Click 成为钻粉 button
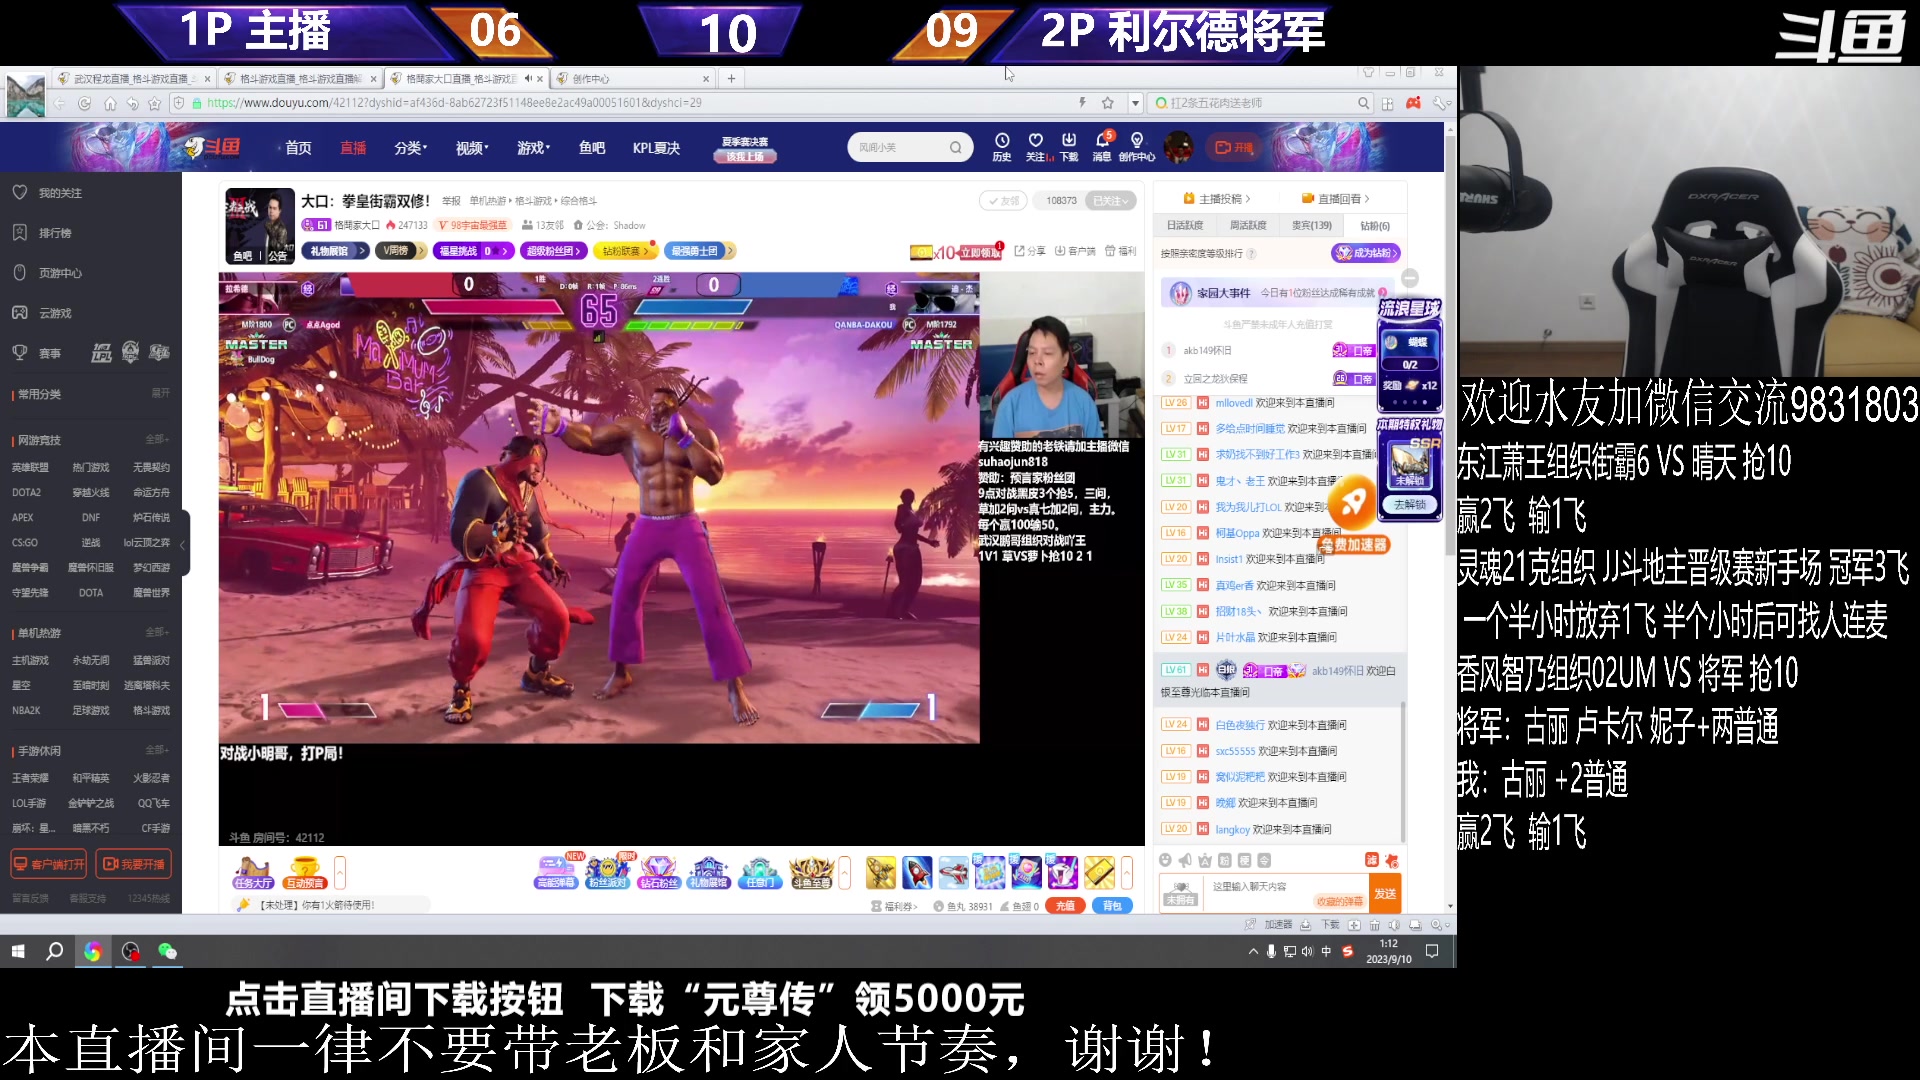Screen dimensions: 1920x1080 tap(1365, 253)
